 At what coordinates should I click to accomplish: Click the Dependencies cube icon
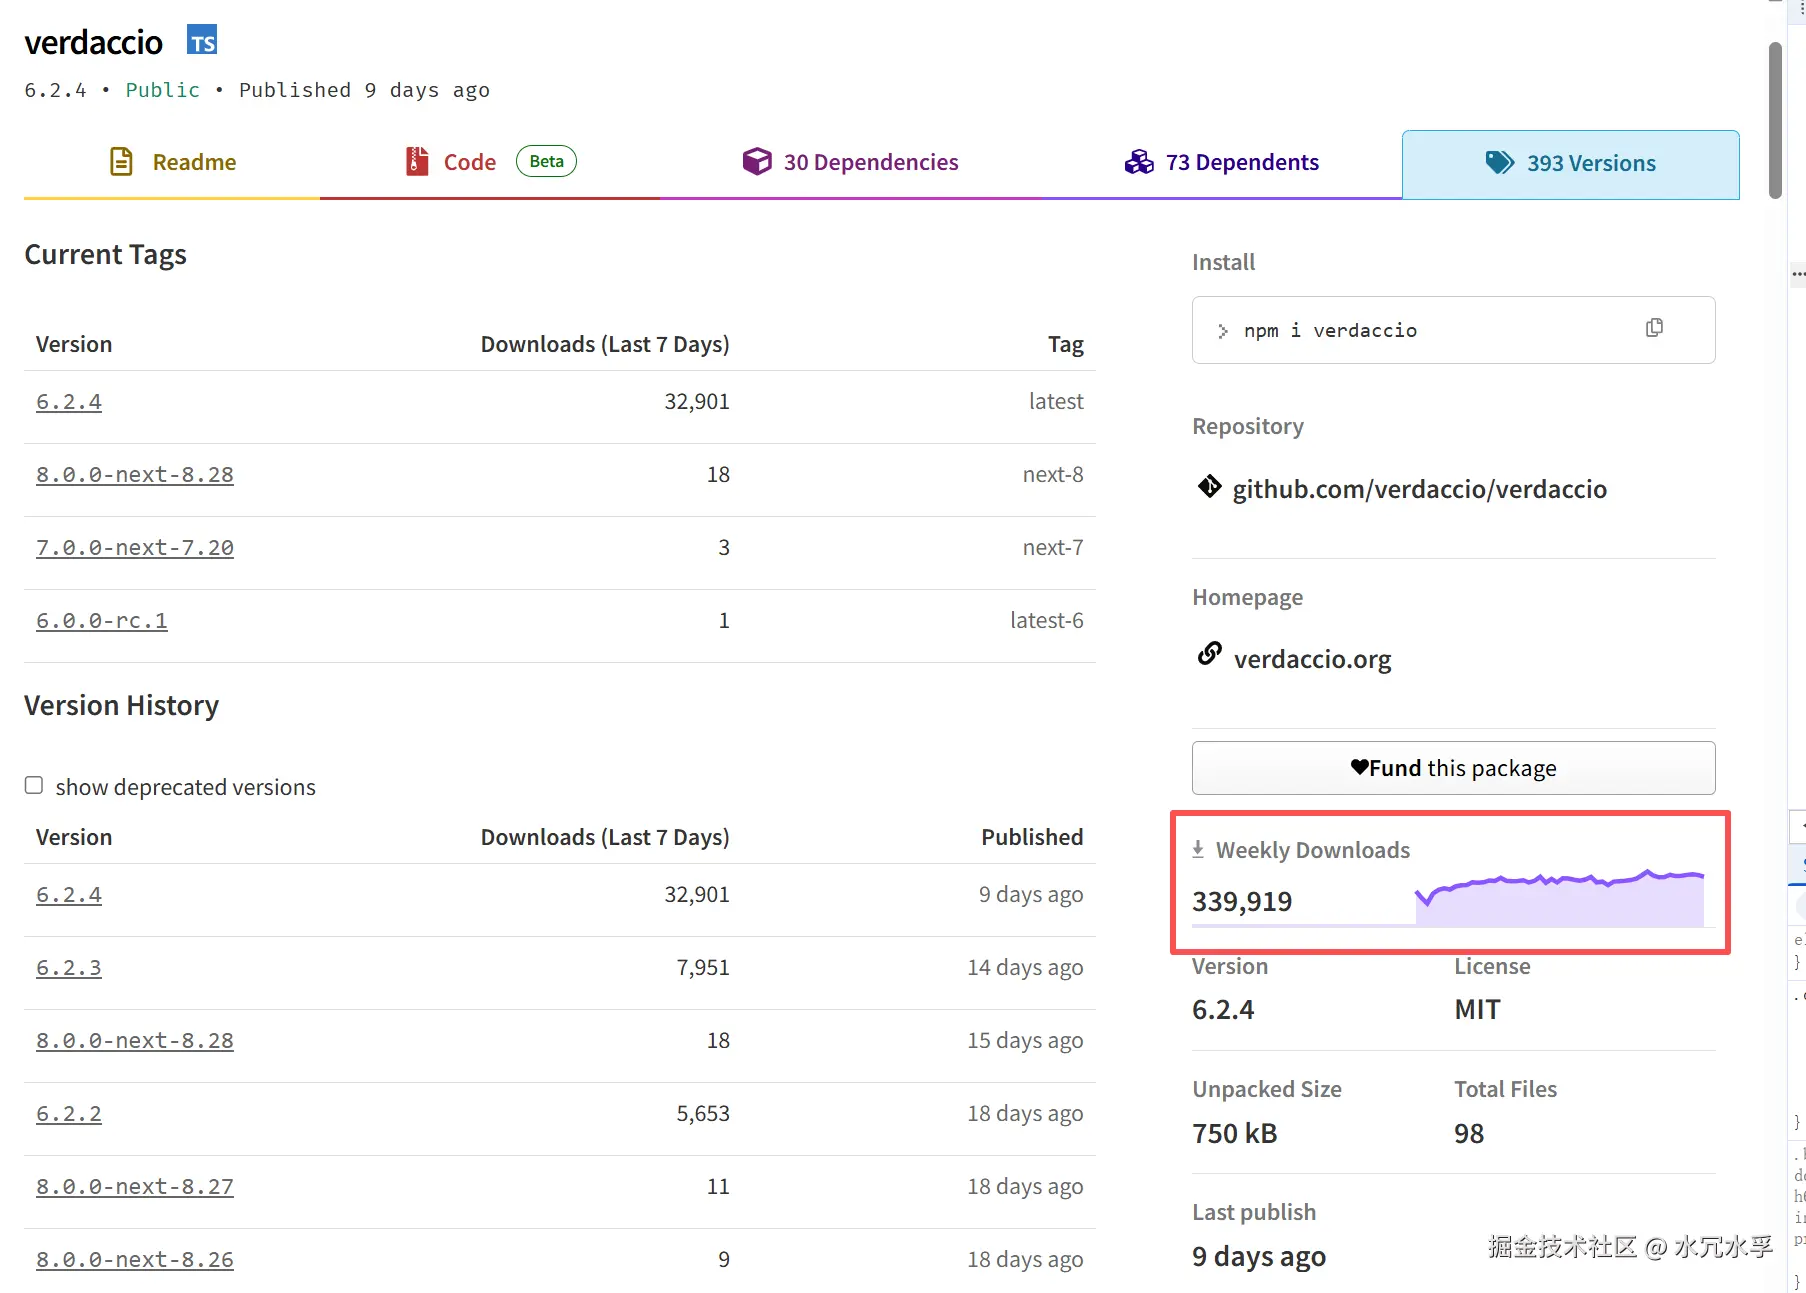(757, 162)
